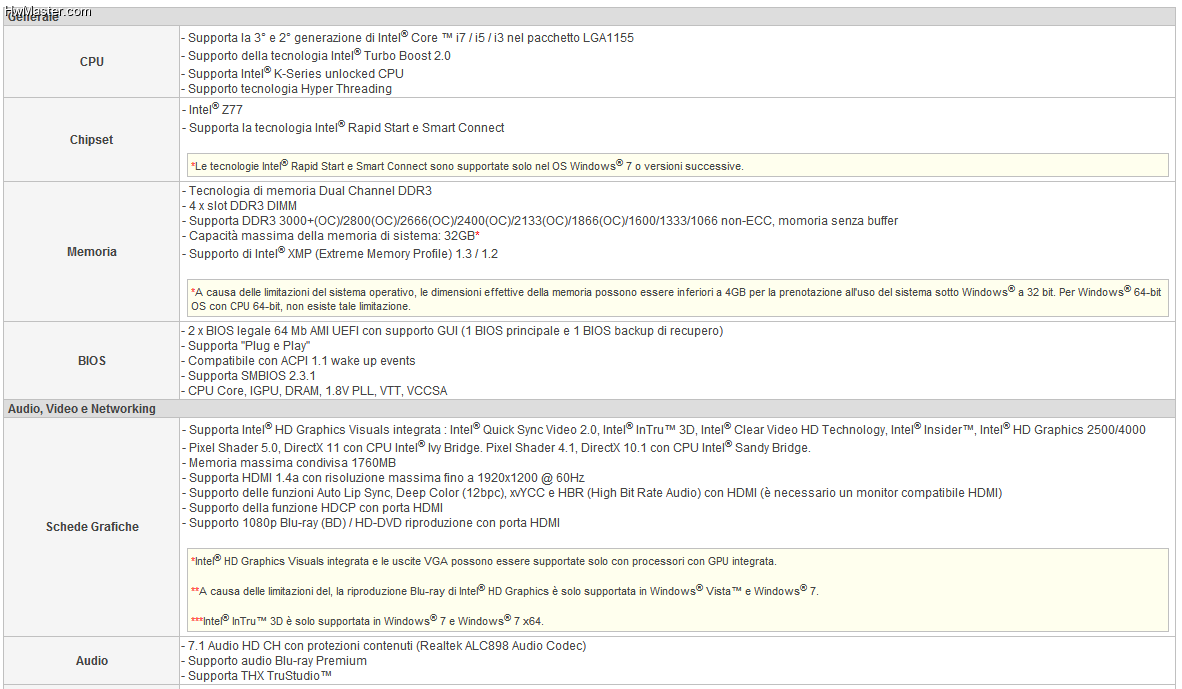Viewport: 1182px width, 689px height.
Task: Click the BIOS row label
Action: [91, 360]
